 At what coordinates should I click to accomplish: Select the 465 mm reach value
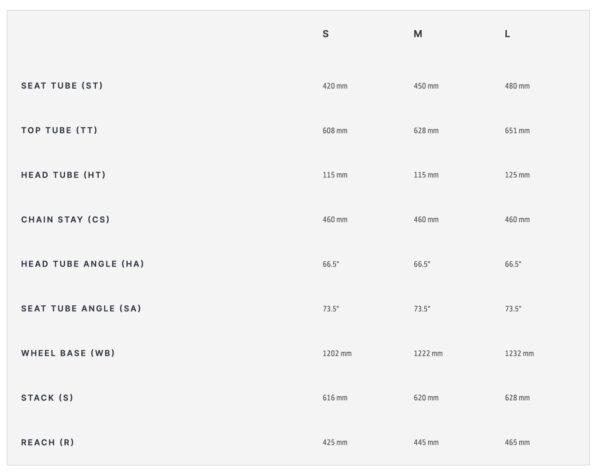[x=517, y=442]
